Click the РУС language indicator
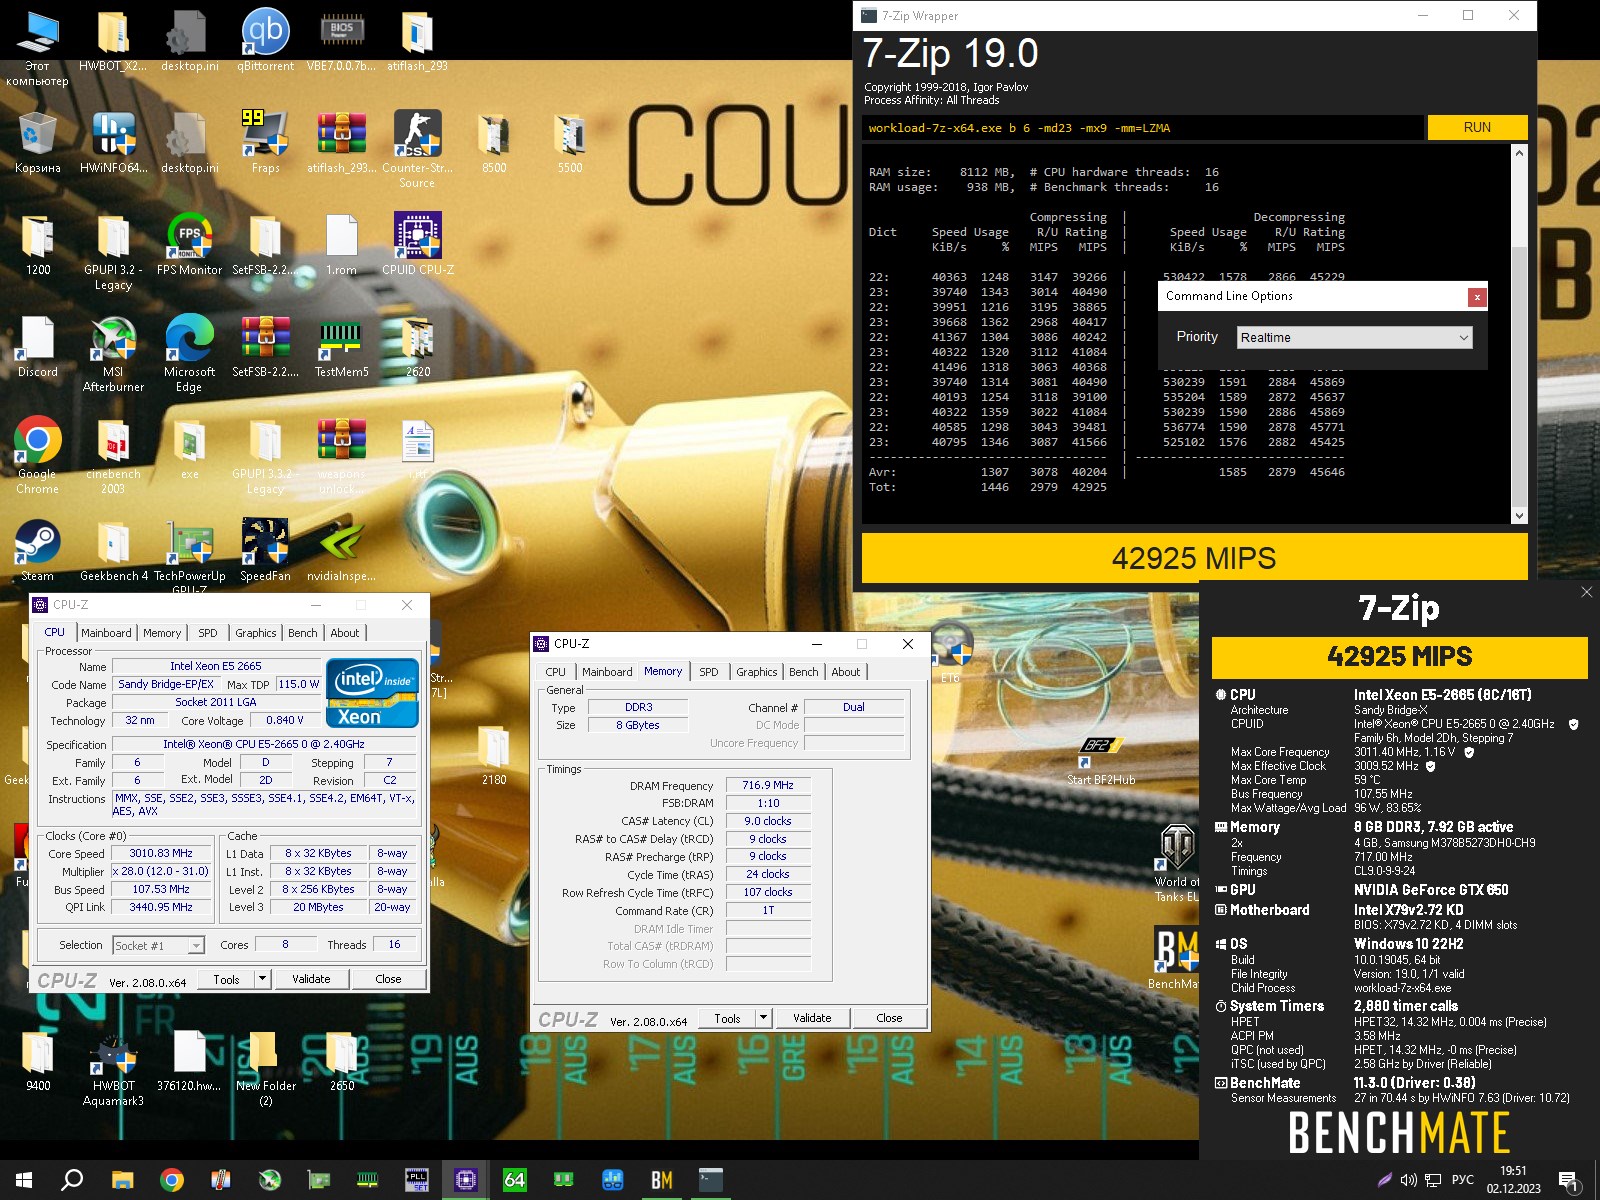 coord(1462,1180)
